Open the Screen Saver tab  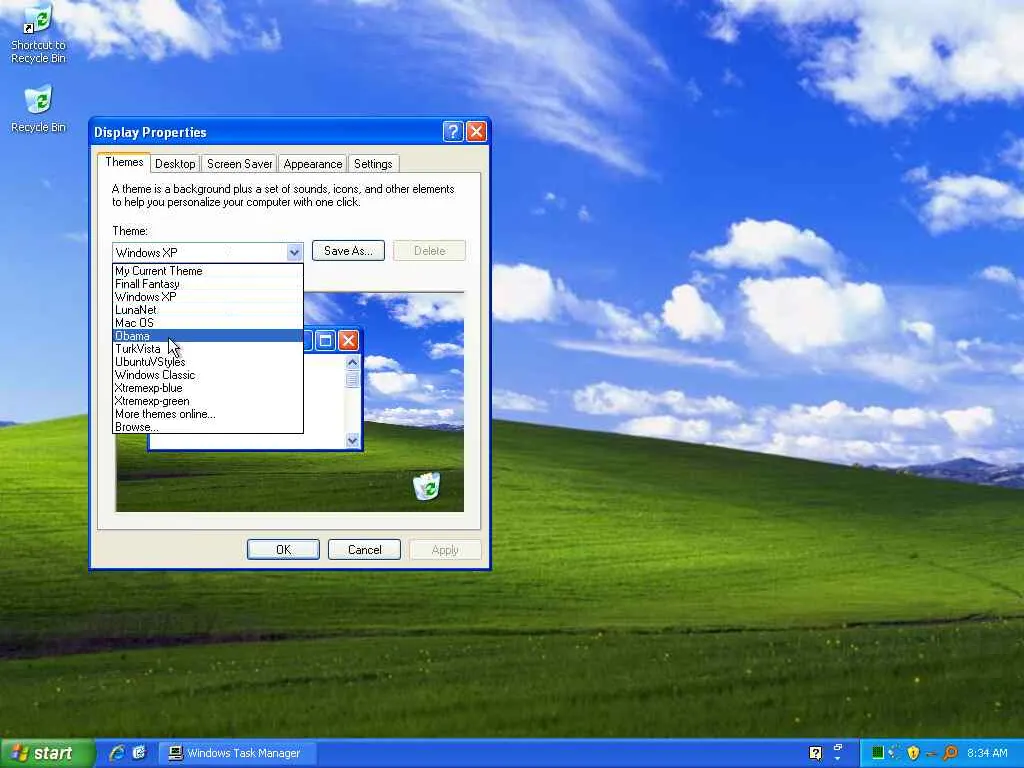(x=239, y=164)
